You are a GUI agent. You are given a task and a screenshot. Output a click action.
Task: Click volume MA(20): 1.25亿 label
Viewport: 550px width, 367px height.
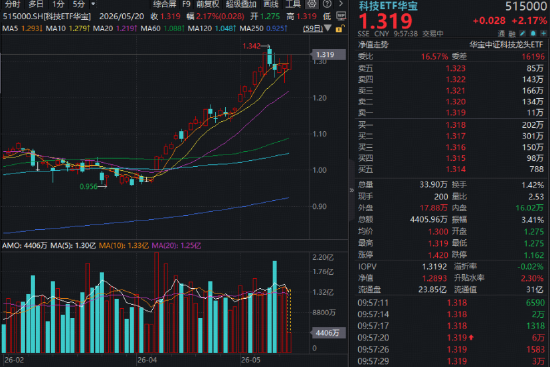tap(176, 246)
